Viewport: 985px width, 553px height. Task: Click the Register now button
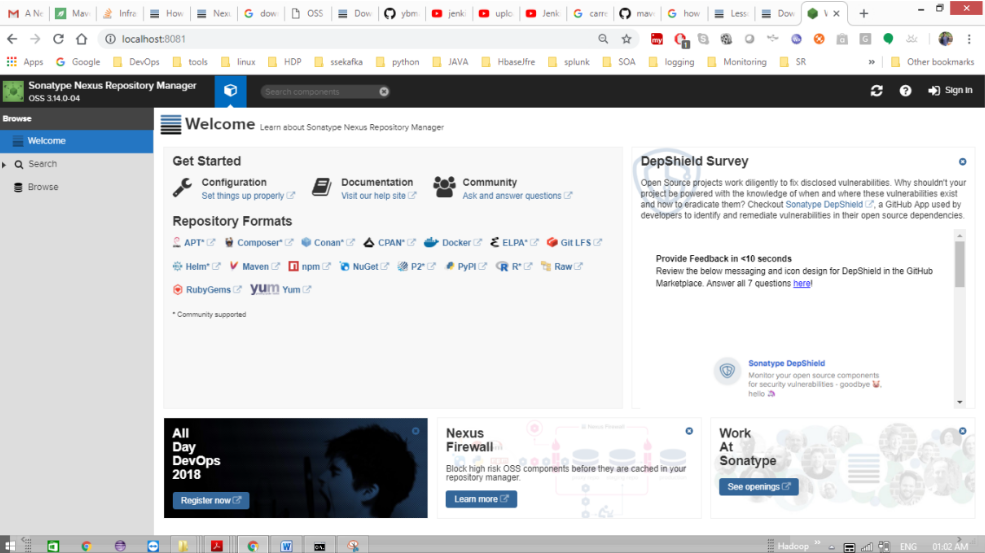tap(211, 500)
